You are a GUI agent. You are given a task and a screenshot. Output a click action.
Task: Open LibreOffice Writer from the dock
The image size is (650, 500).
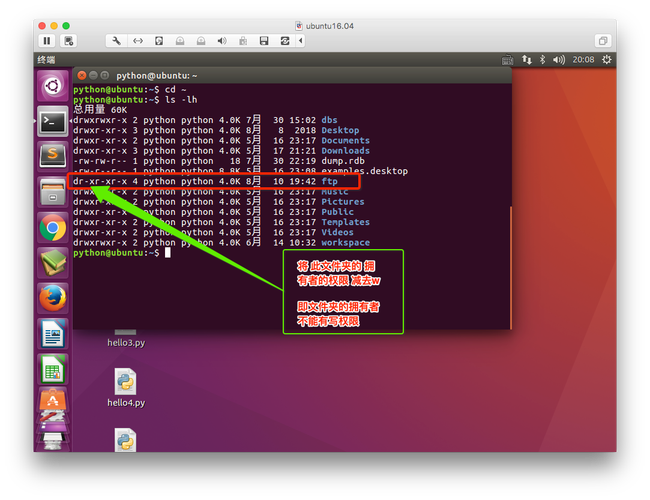52,334
